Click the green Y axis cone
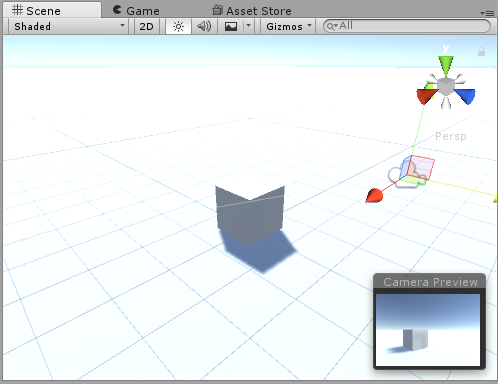Screen dimensions: 498x384 click(x=446, y=65)
